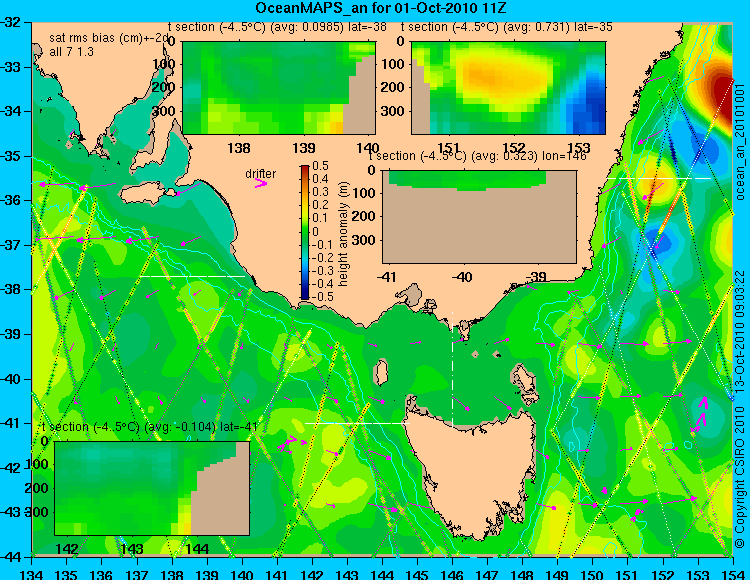The width and height of the screenshot is (750, 580).
Task: Click latitude axis label -44
Action: (x=11, y=557)
